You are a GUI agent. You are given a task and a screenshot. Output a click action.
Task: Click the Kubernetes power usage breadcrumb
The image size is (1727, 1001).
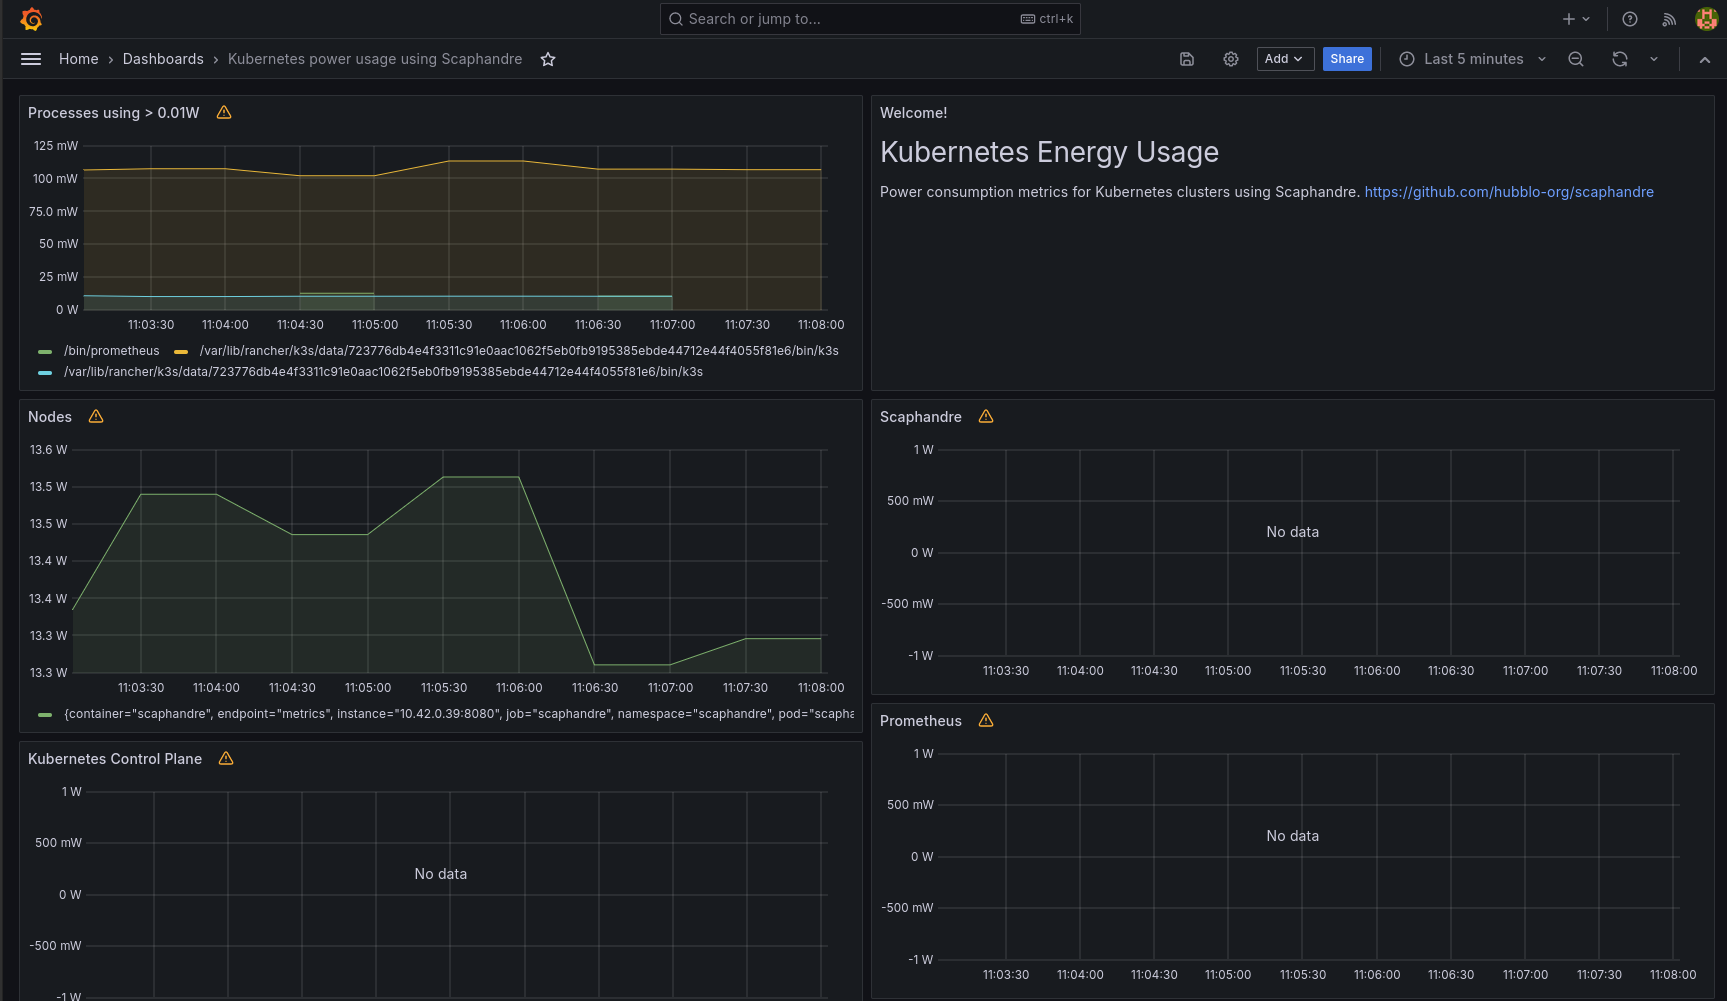point(375,59)
